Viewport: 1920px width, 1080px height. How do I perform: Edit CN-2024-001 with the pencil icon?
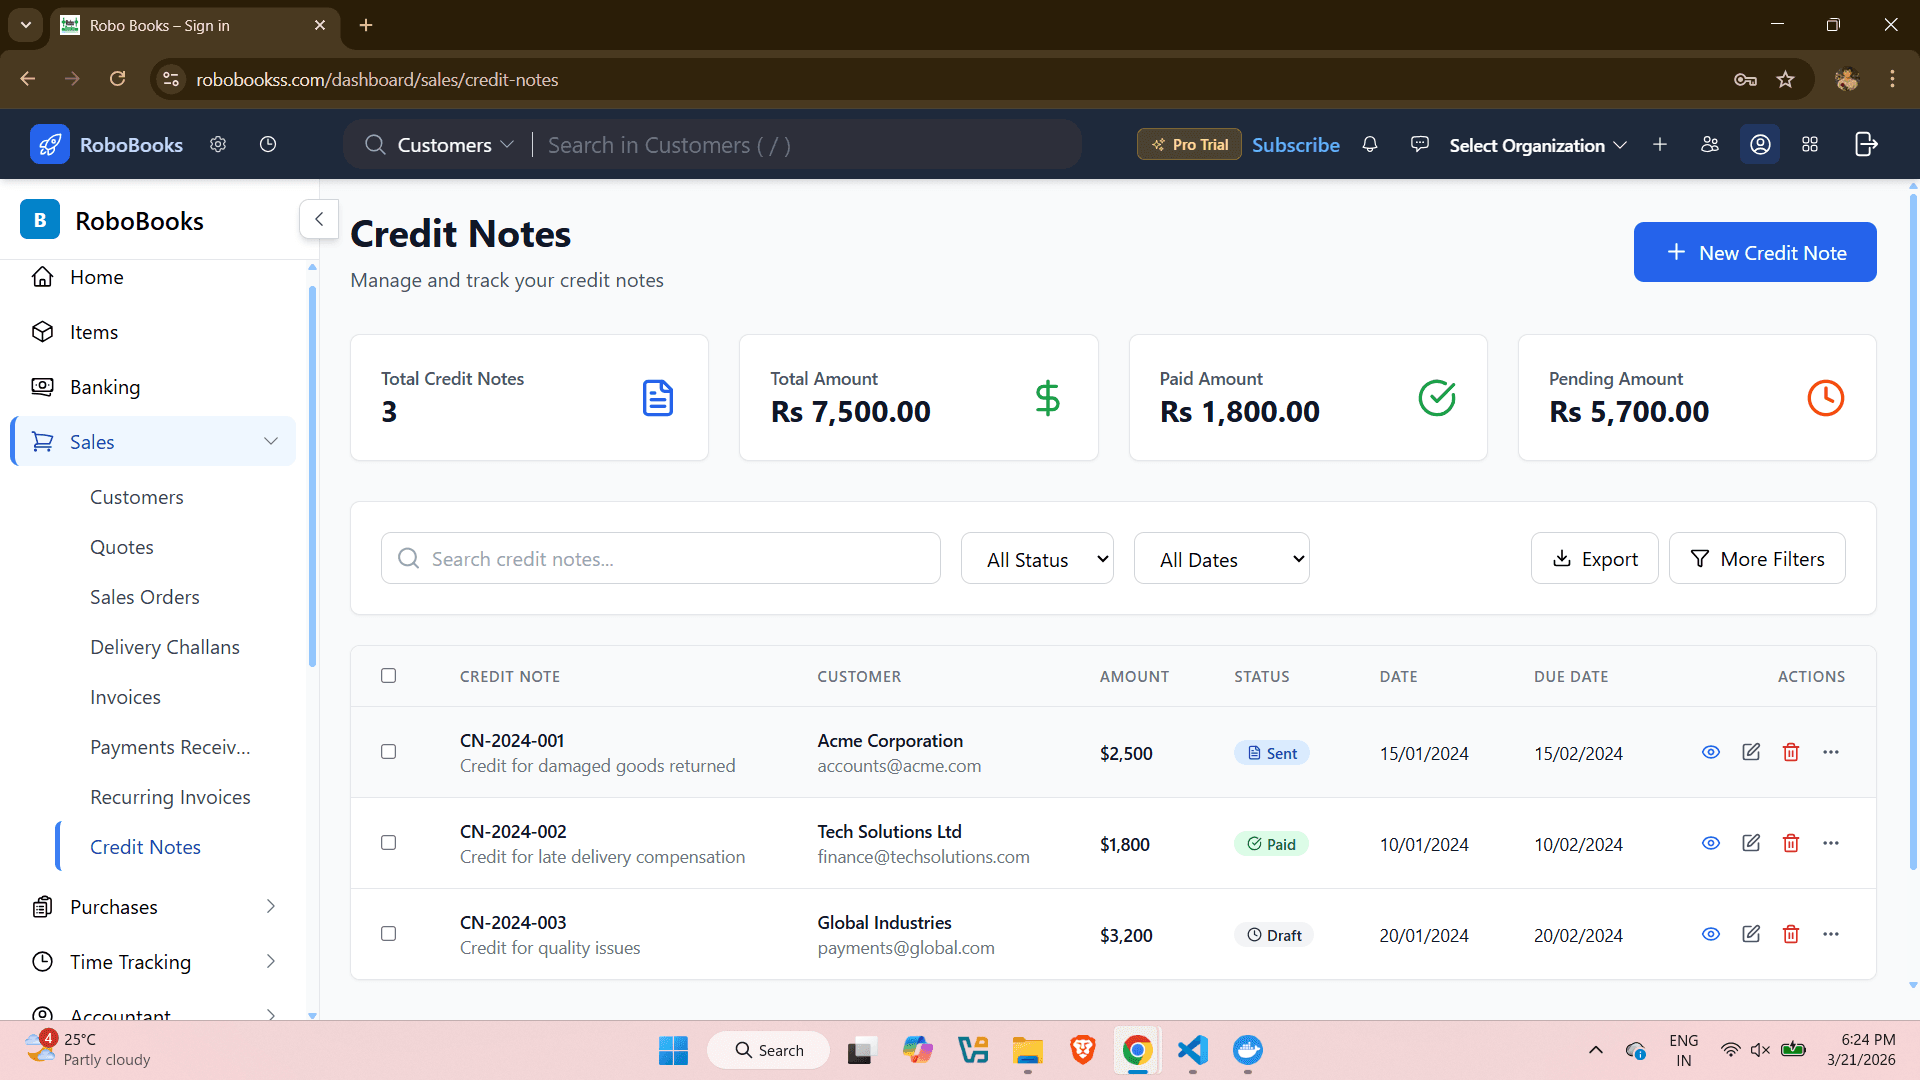(x=1751, y=752)
